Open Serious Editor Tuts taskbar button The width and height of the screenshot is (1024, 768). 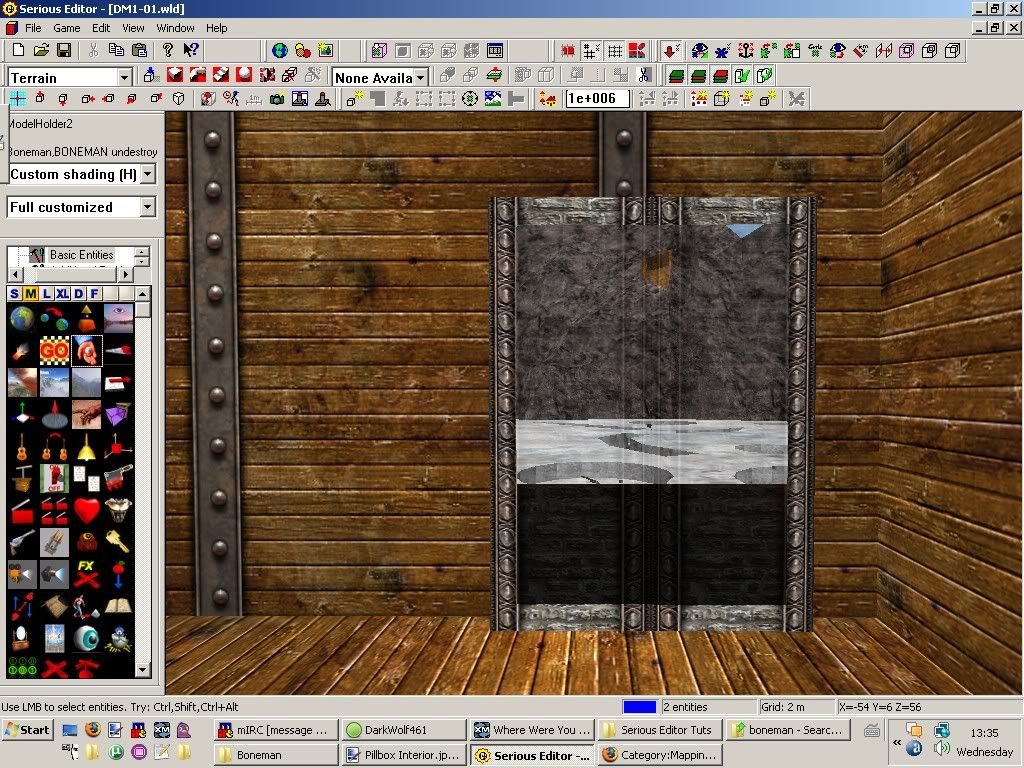click(x=659, y=729)
